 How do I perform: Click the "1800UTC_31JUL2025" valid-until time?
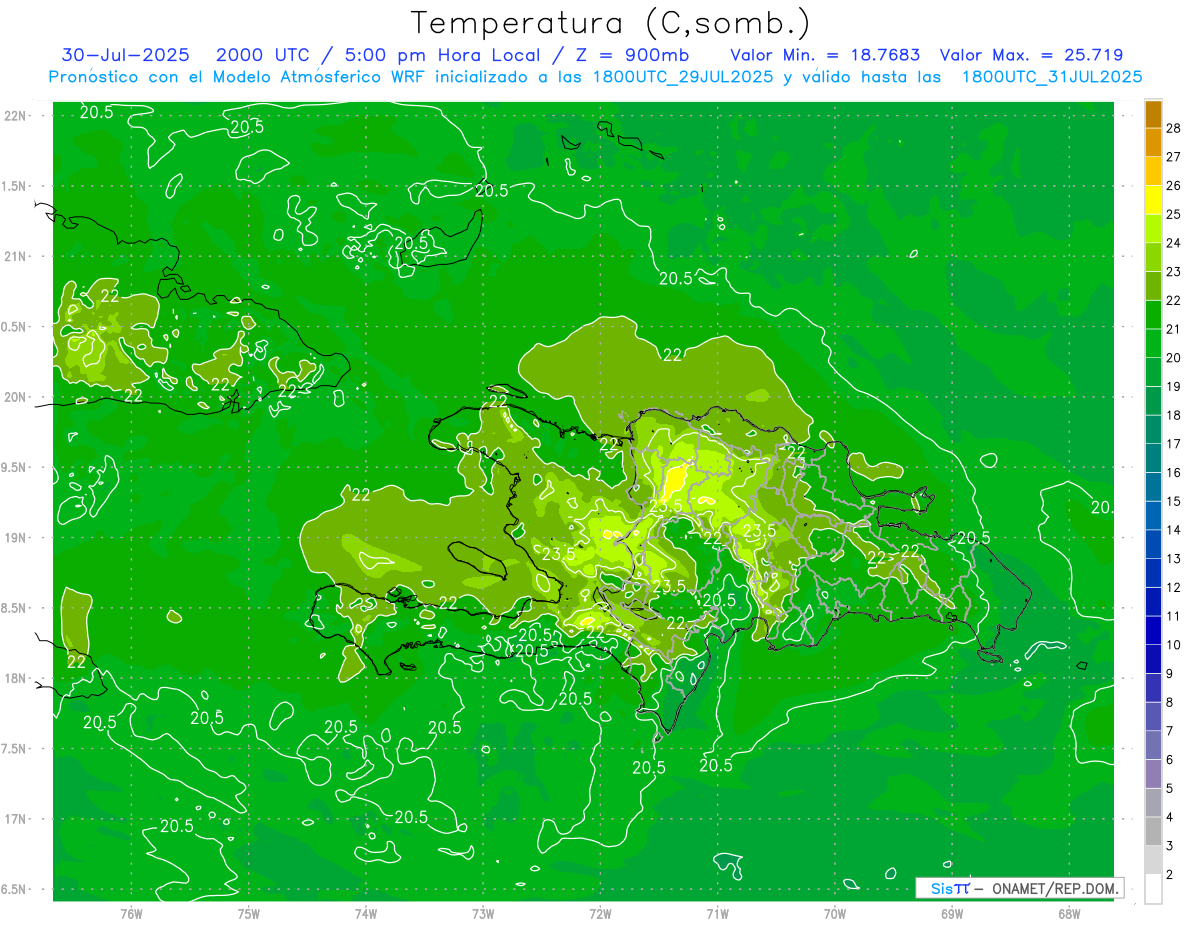[1051, 77]
